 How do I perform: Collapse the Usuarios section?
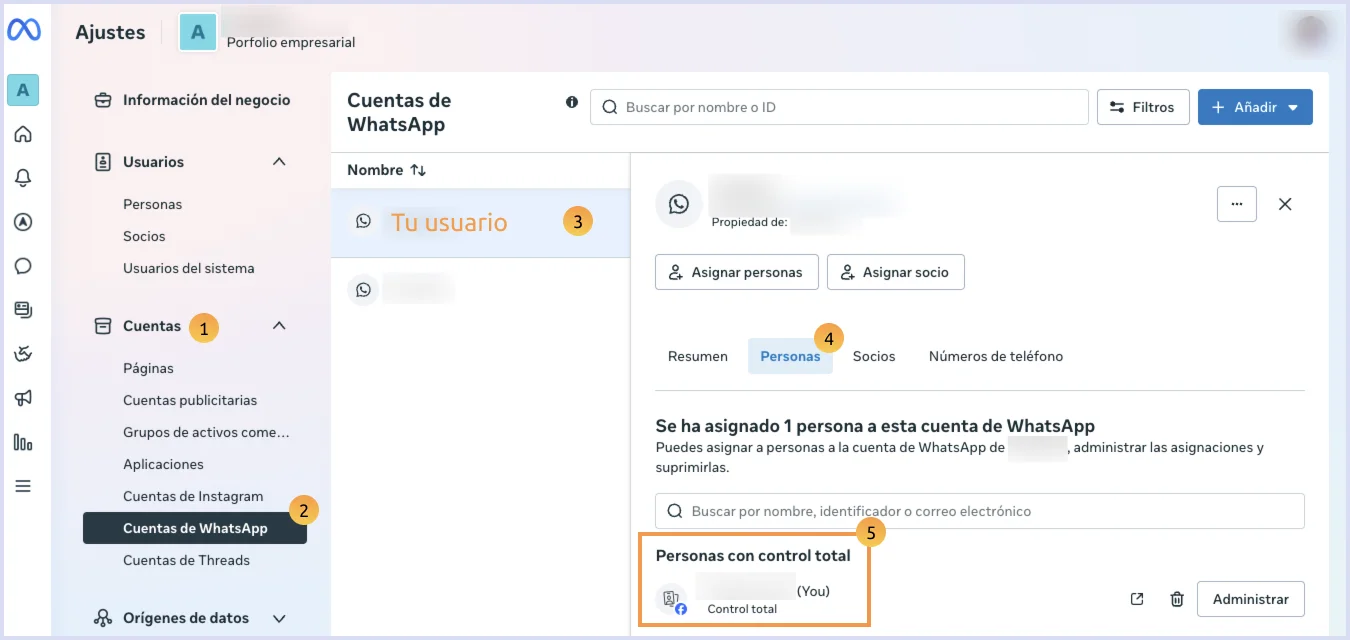[x=279, y=162]
